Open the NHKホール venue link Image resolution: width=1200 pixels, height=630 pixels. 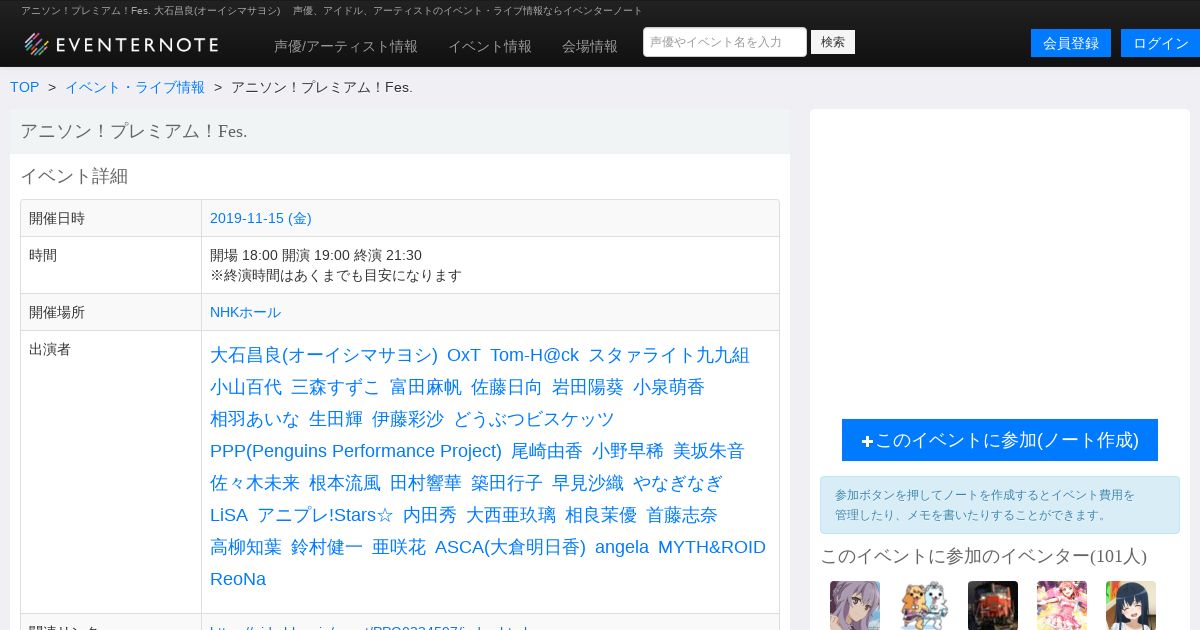[246, 312]
